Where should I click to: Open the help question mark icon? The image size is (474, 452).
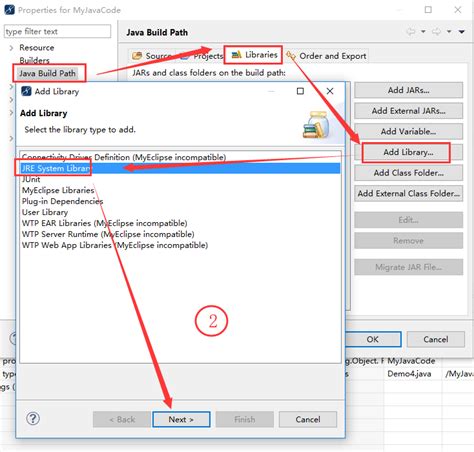tap(33, 418)
